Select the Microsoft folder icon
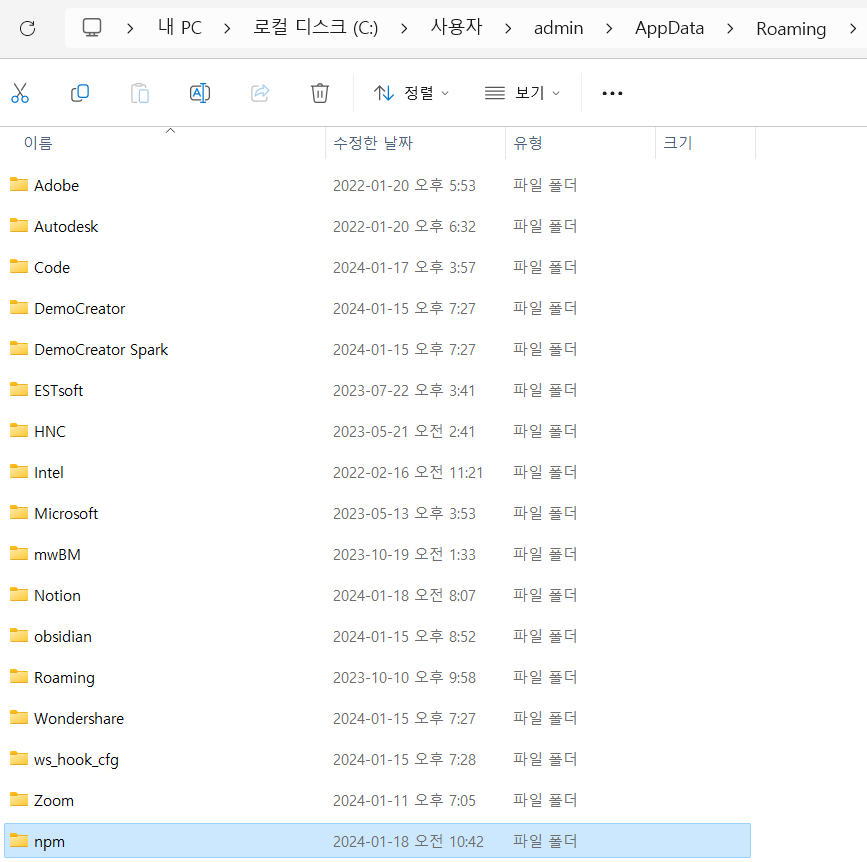This screenshot has width=867, height=862. (19, 512)
